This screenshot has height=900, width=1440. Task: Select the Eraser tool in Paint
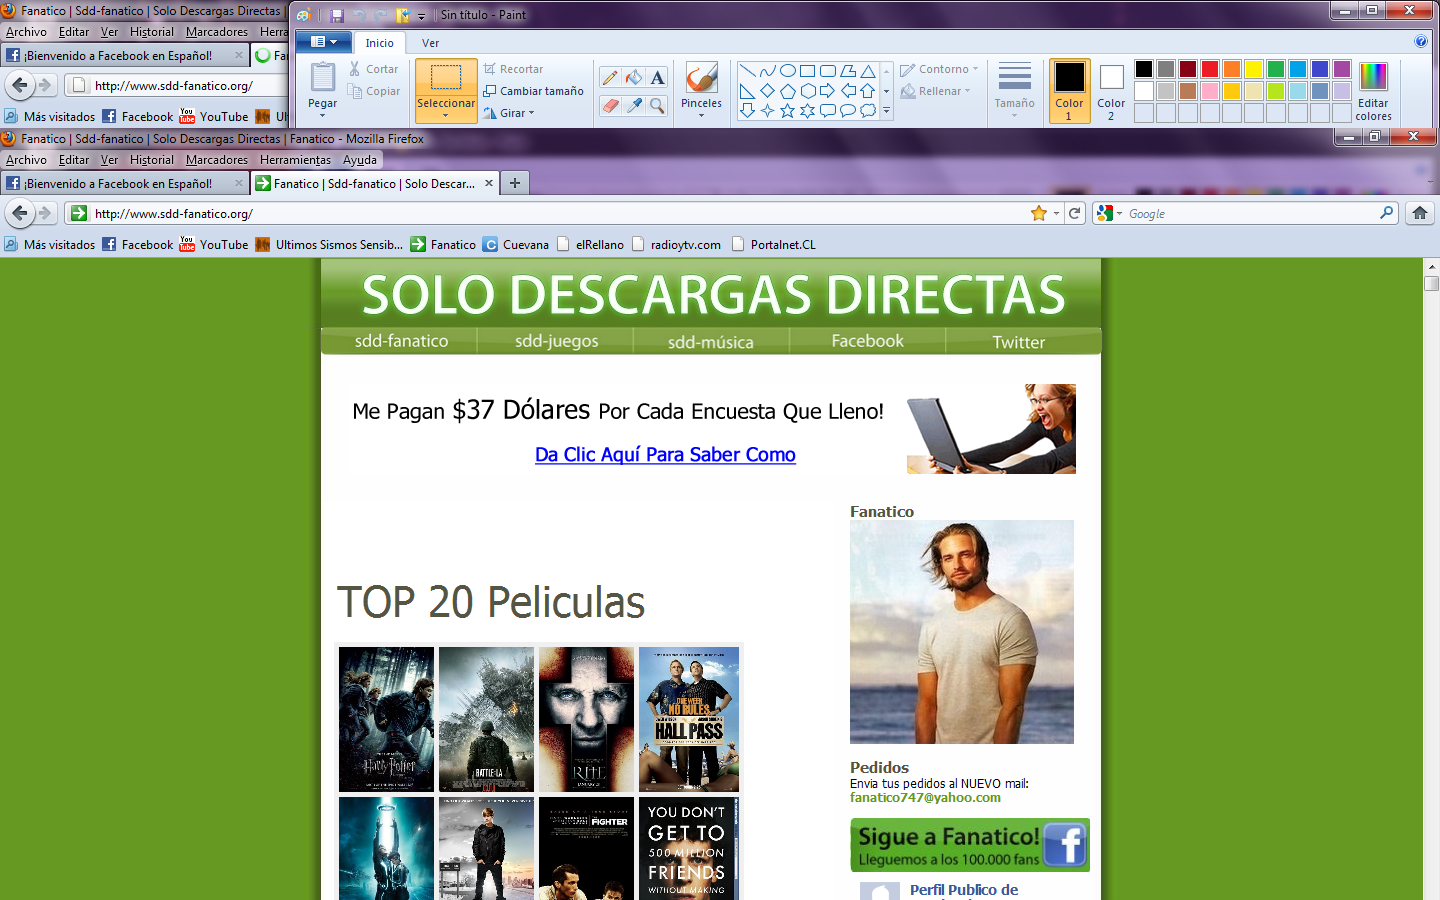pos(610,105)
